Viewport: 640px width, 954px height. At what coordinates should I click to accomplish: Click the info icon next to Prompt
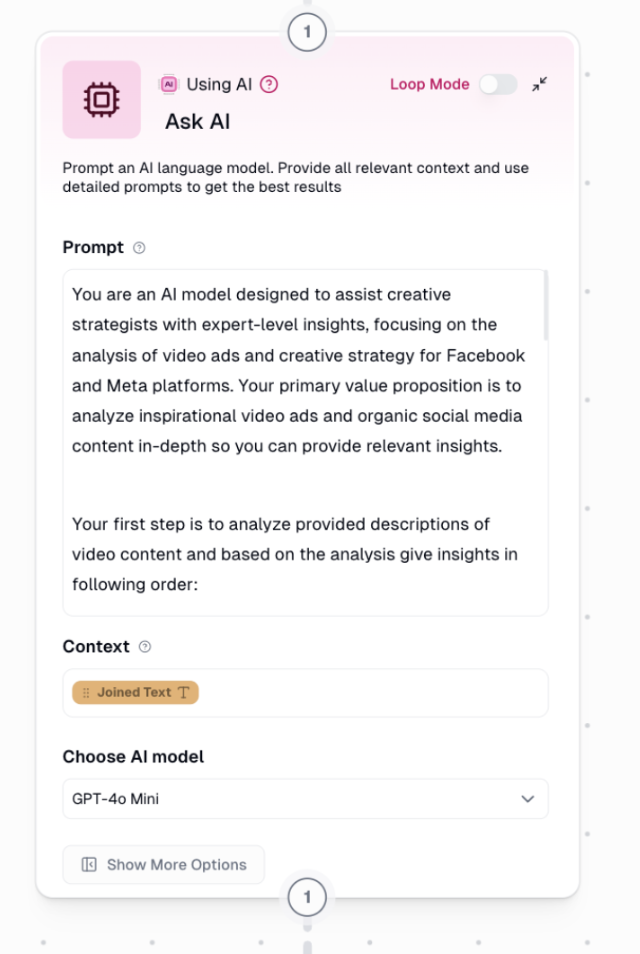pyautogui.click(x=139, y=248)
